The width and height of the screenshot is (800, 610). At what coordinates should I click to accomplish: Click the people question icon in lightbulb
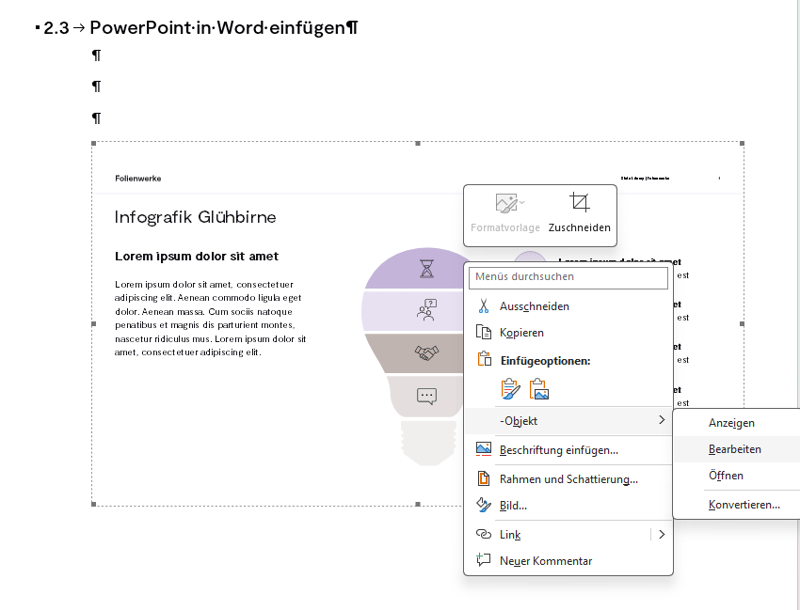pyautogui.click(x=427, y=310)
